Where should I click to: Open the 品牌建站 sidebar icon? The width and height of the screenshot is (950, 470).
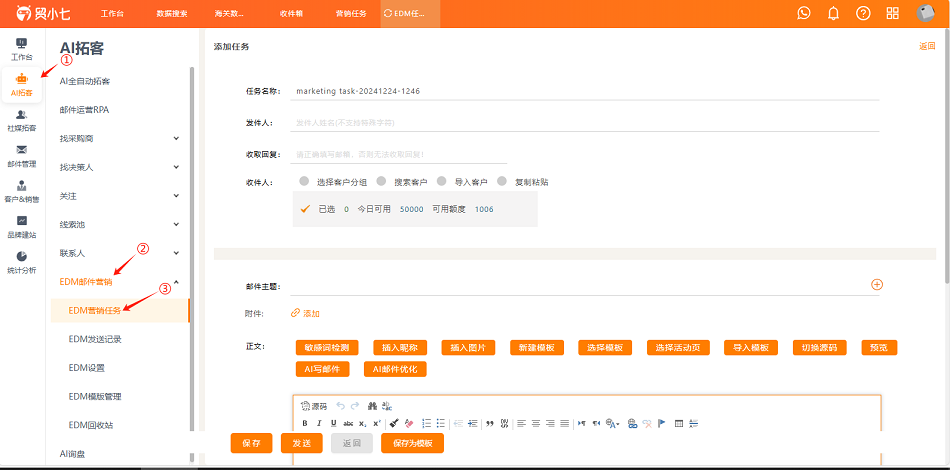(x=21, y=227)
